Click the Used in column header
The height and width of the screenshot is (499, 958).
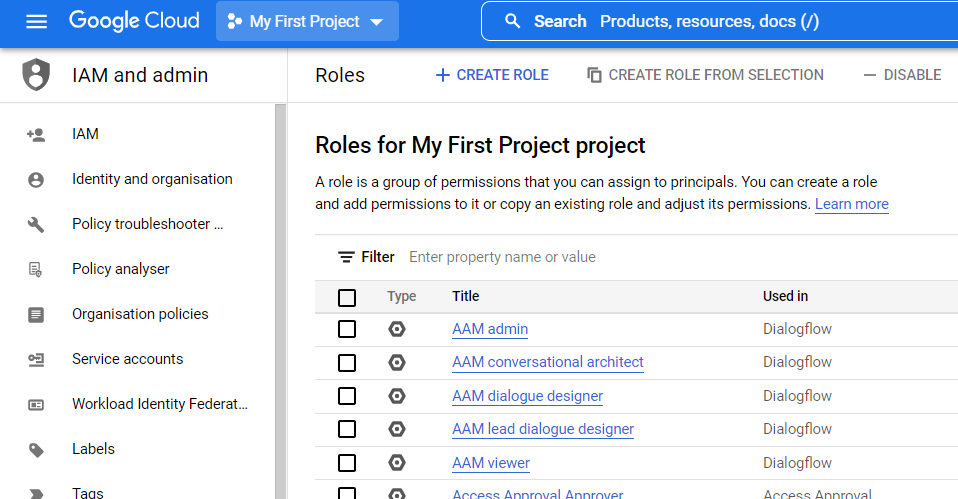pyautogui.click(x=785, y=296)
